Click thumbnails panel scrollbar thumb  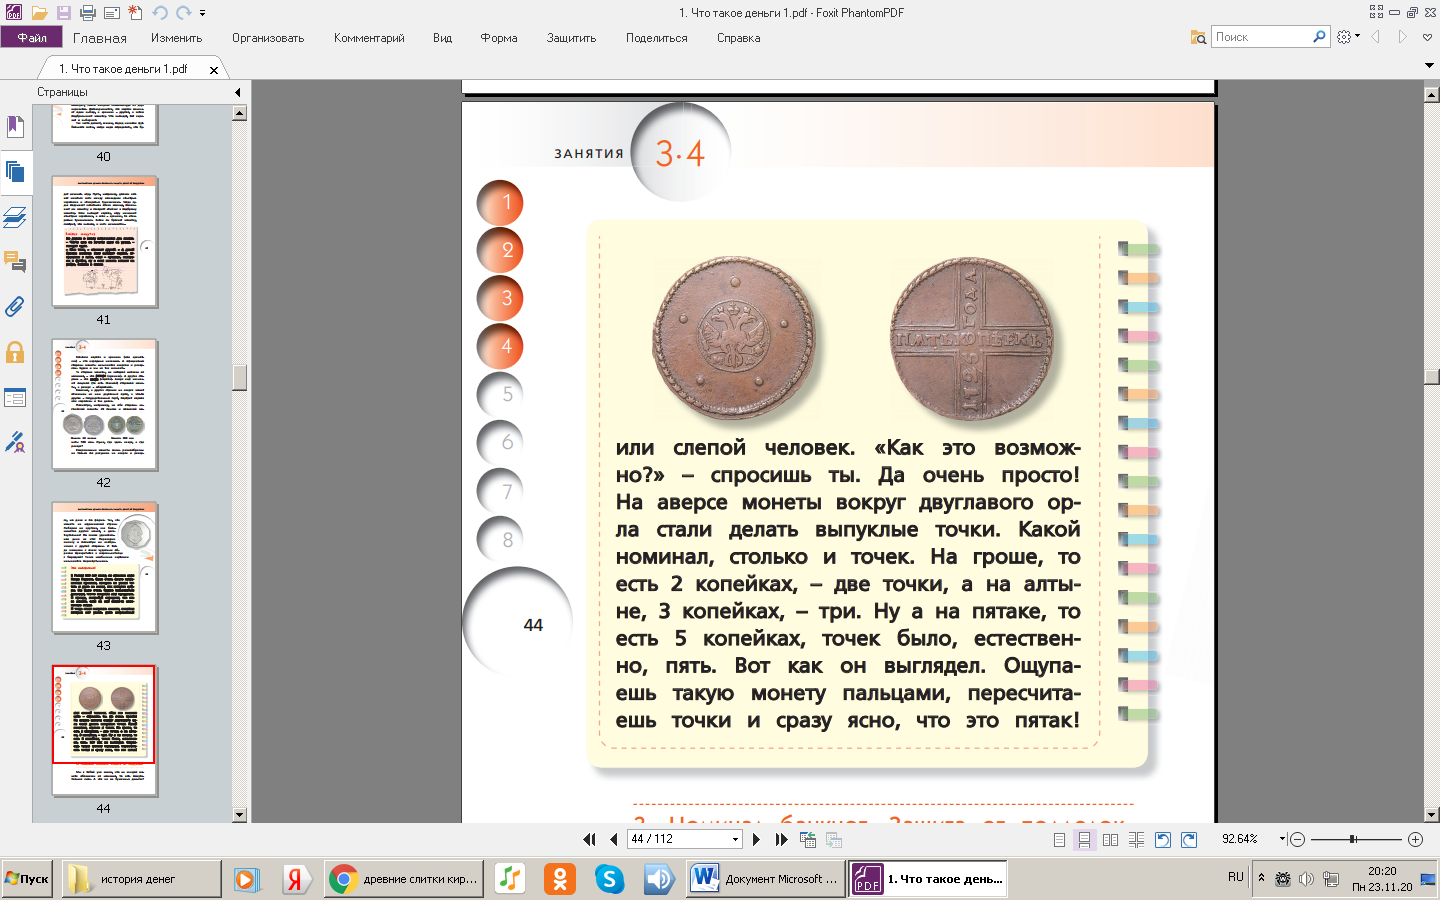click(x=239, y=377)
